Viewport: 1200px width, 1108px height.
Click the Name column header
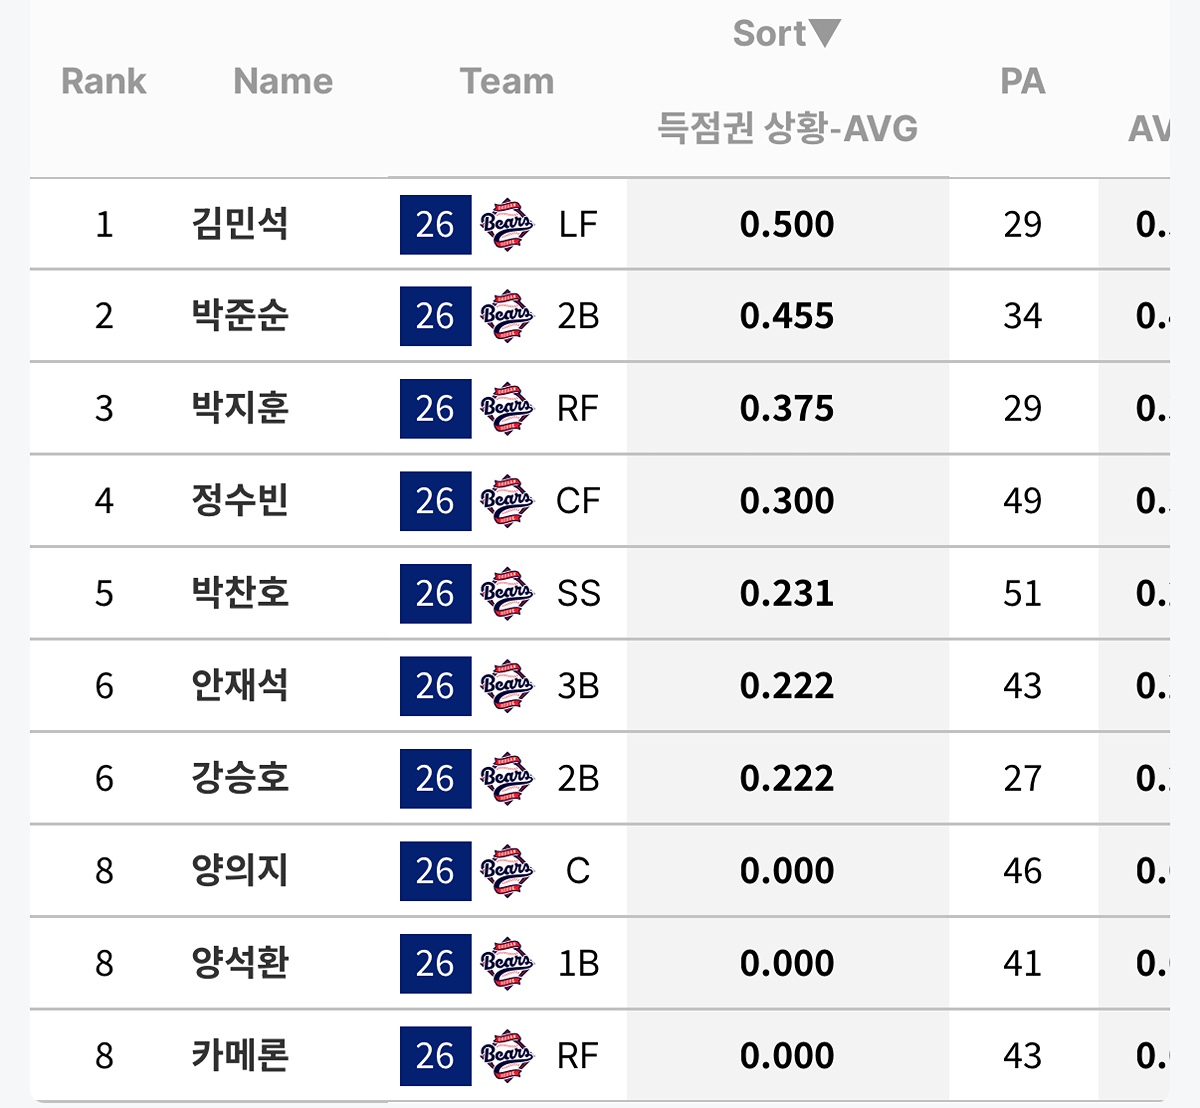[283, 81]
